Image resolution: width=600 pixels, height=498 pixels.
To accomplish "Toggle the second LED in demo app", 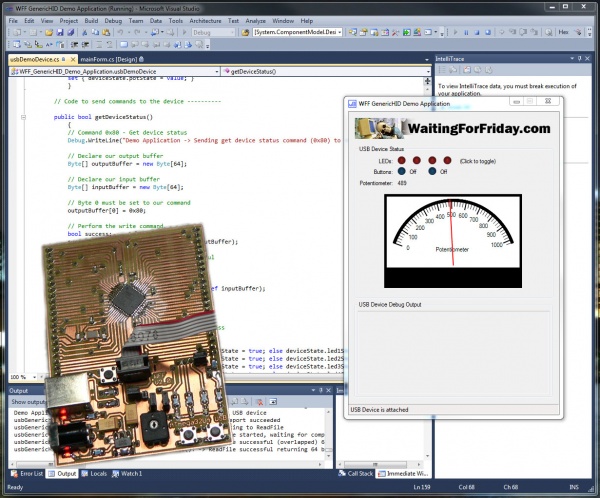I will point(417,160).
